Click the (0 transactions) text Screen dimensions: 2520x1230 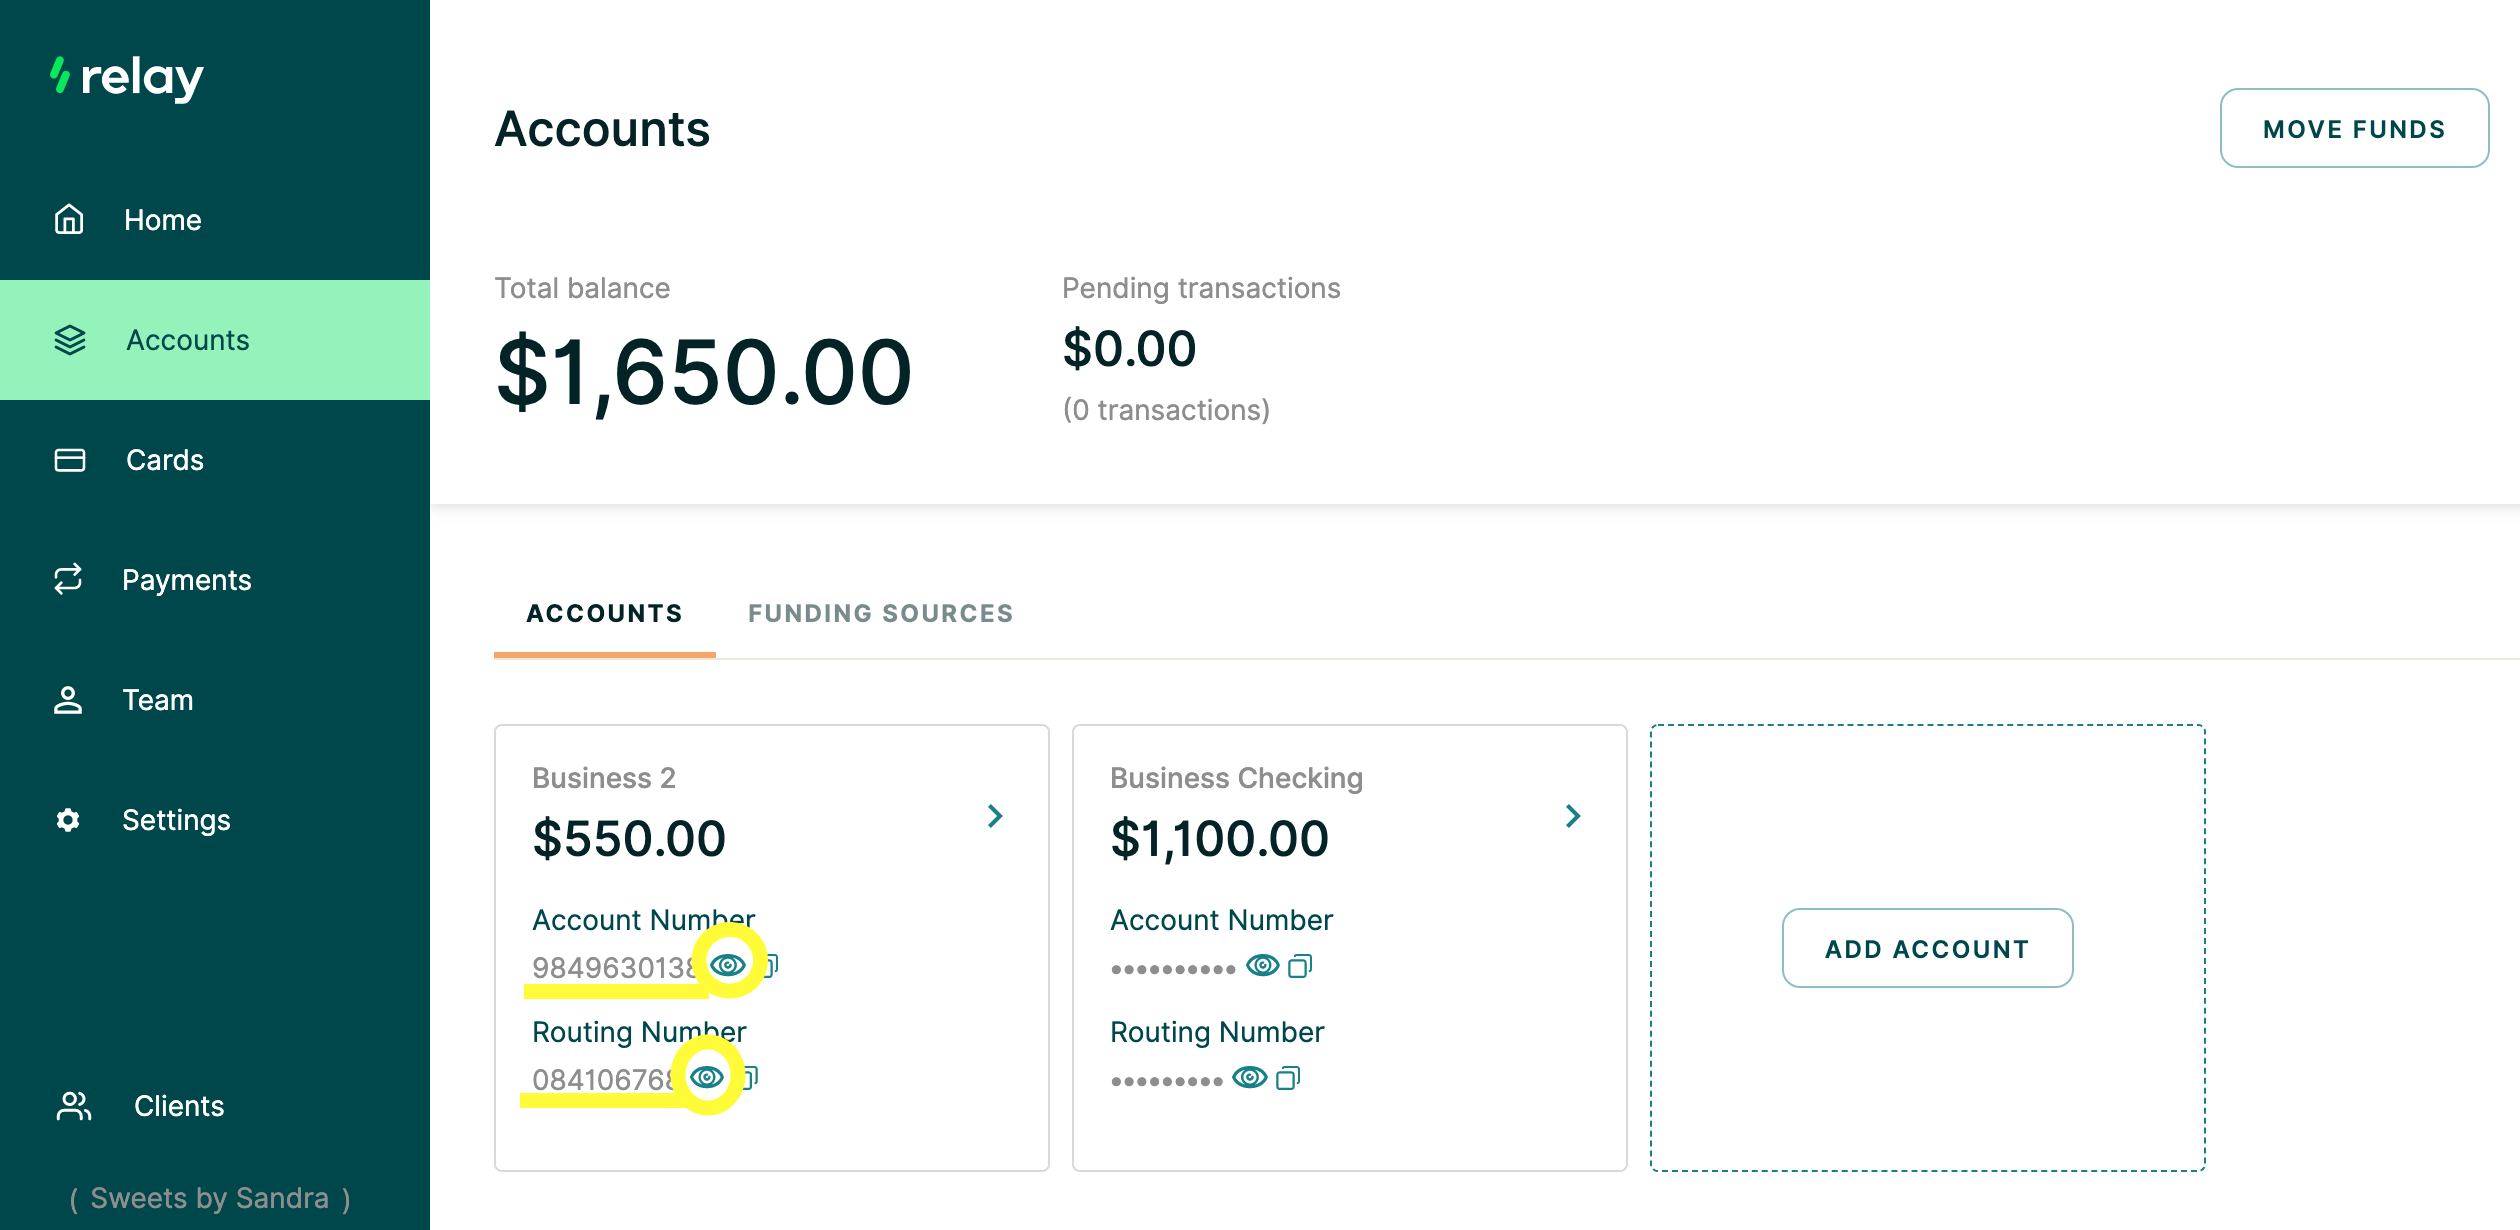tap(1166, 410)
